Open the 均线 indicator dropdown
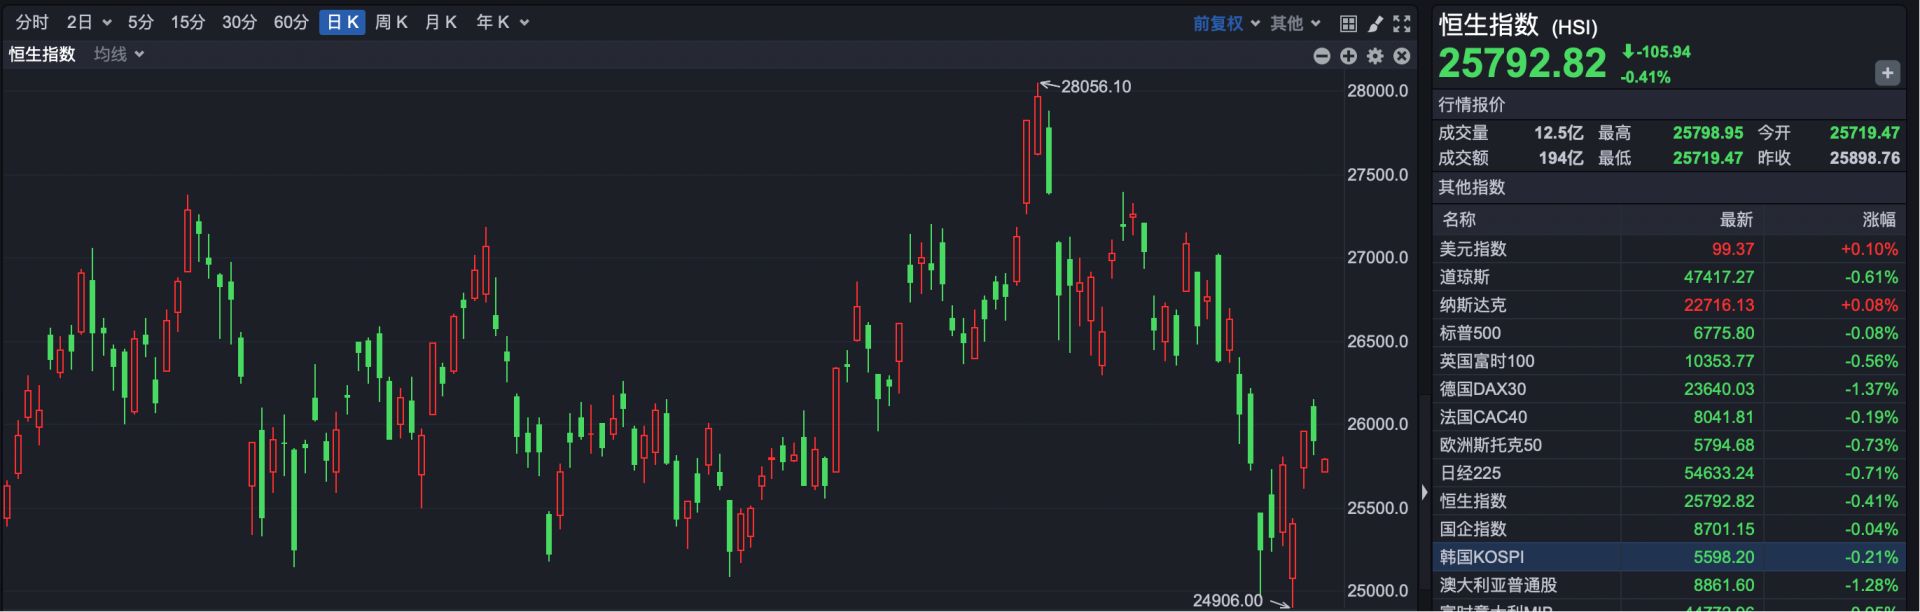The height and width of the screenshot is (612, 1920). point(119,54)
